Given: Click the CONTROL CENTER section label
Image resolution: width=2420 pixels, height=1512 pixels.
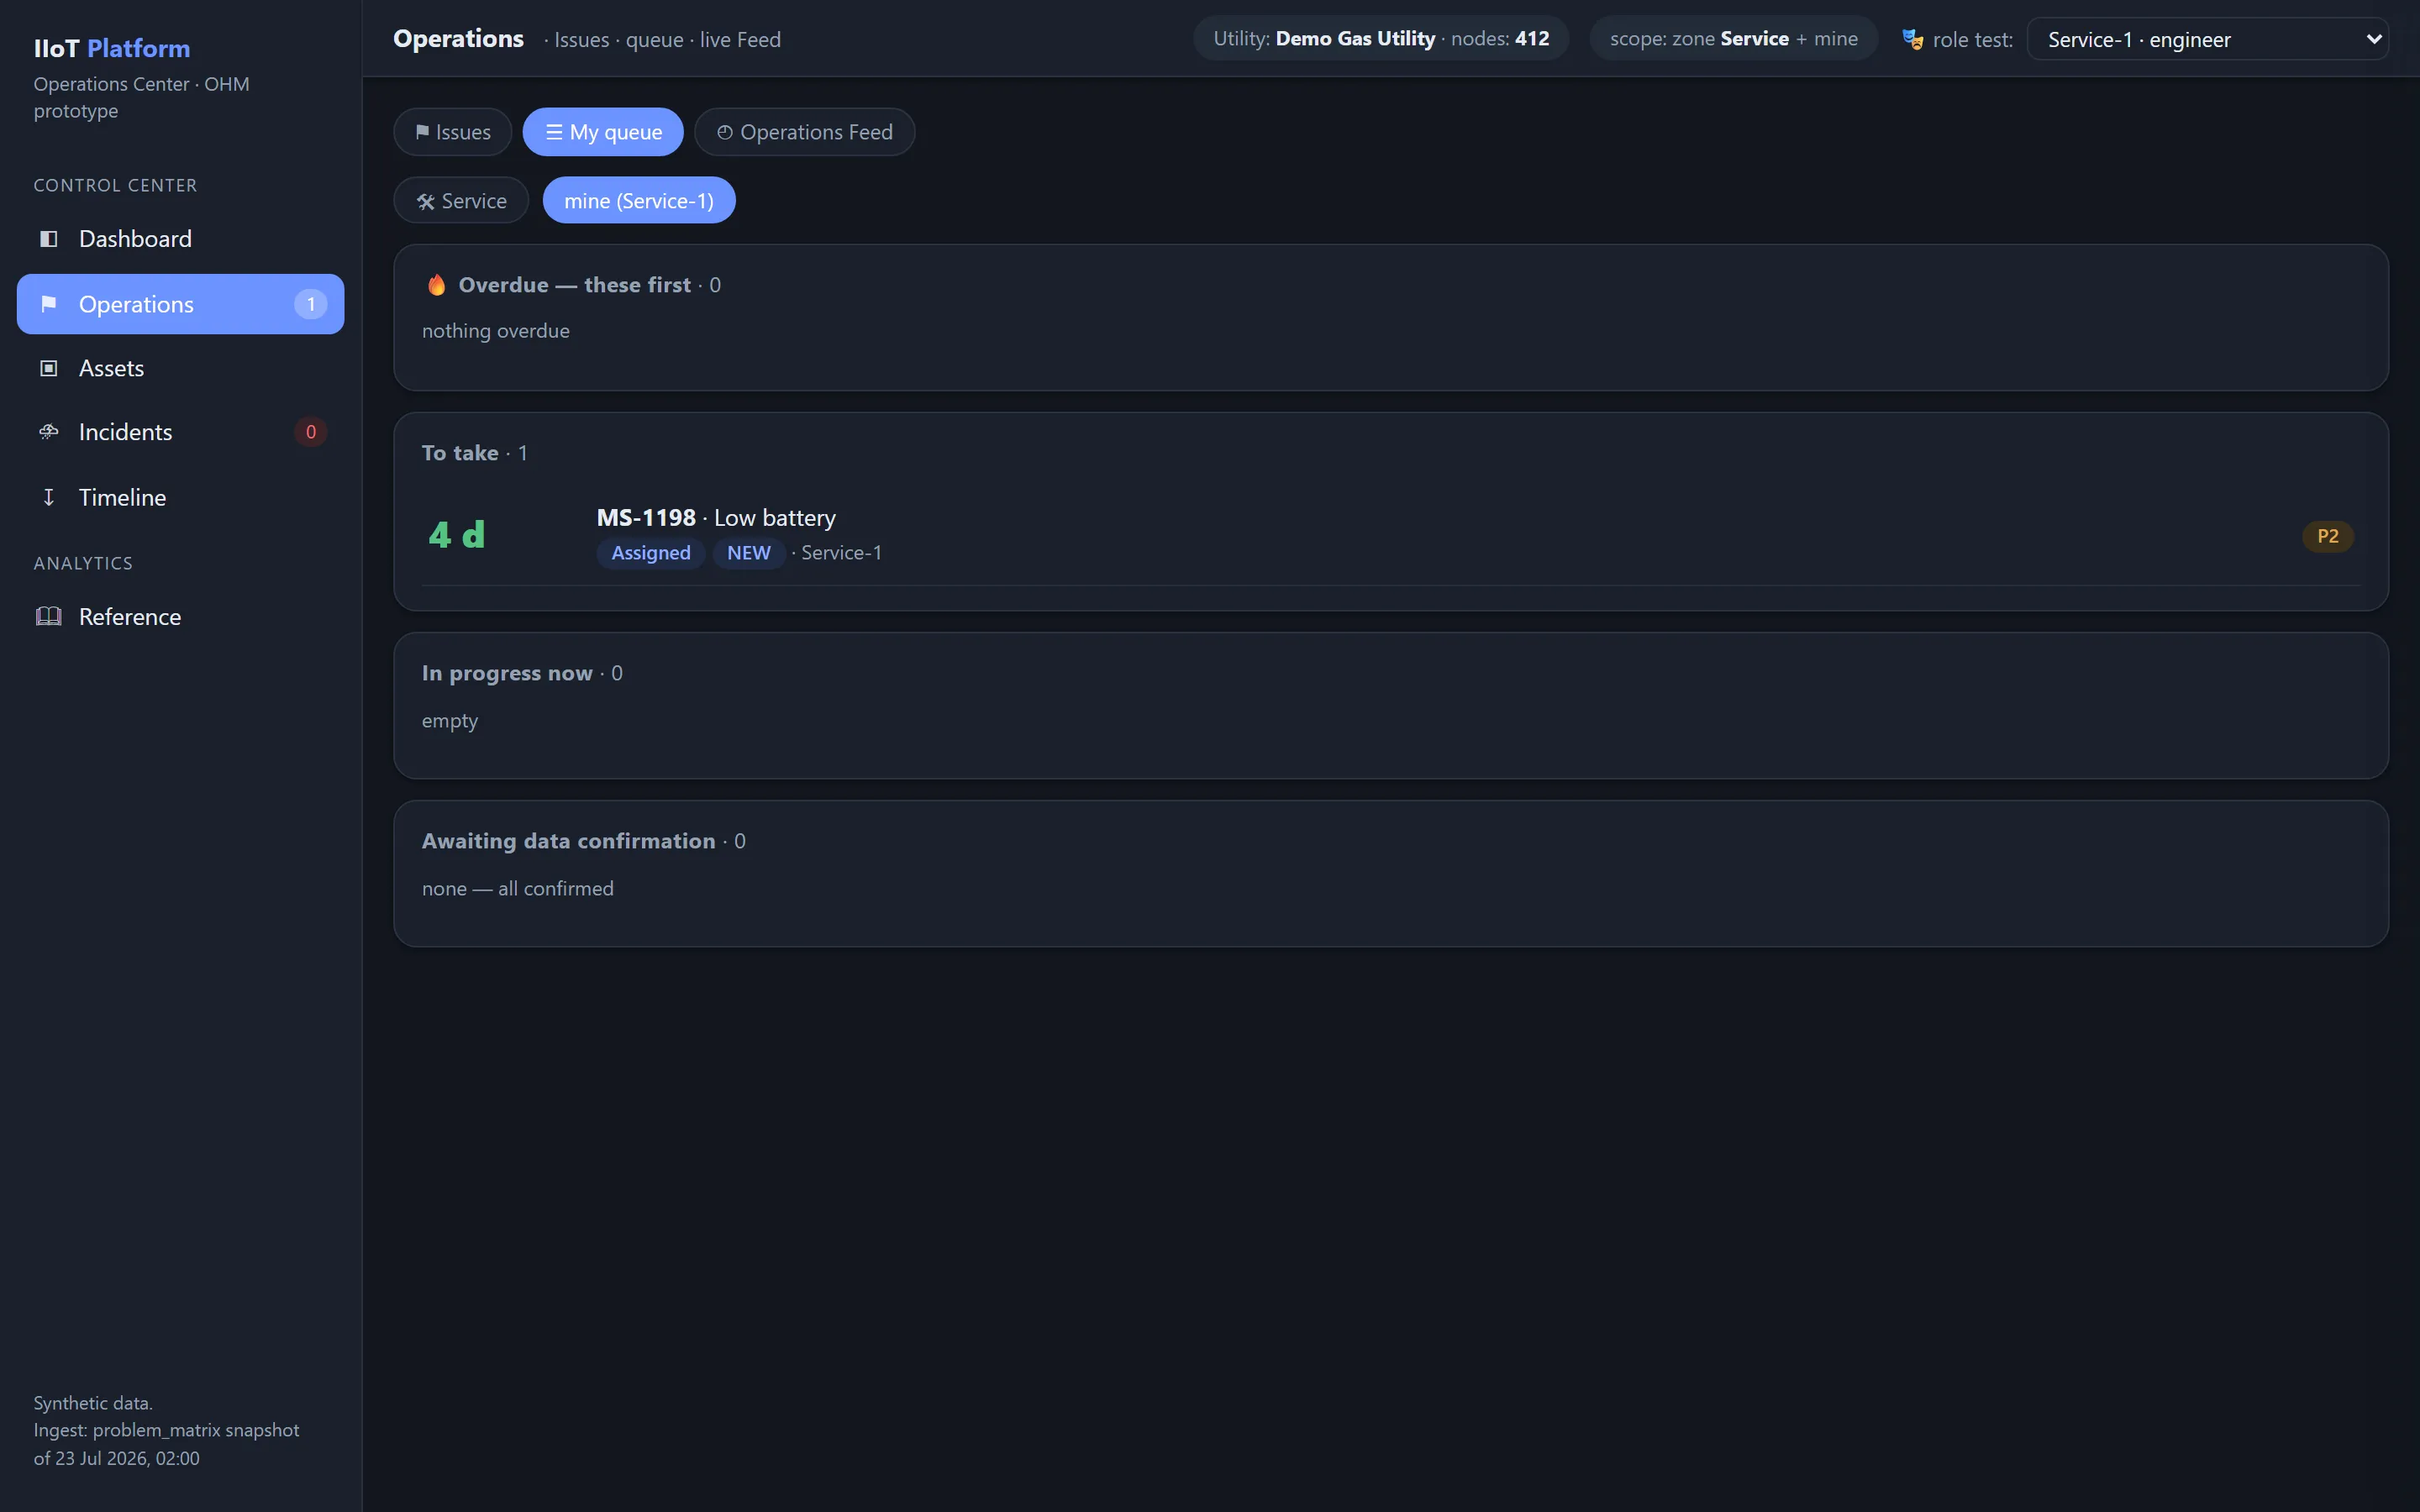Looking at the screenshot, I should [x=115, y=185].
